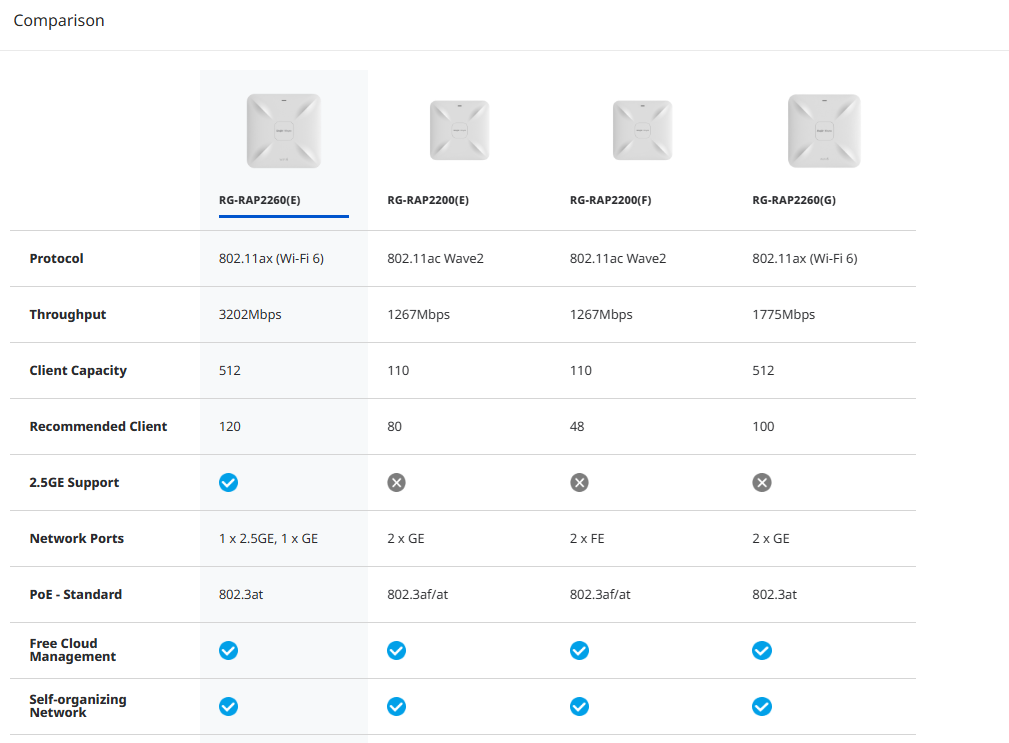The image size is (1009, 743).
Task: Click the Comparison section heading
Action: click(x=59, y=21)
